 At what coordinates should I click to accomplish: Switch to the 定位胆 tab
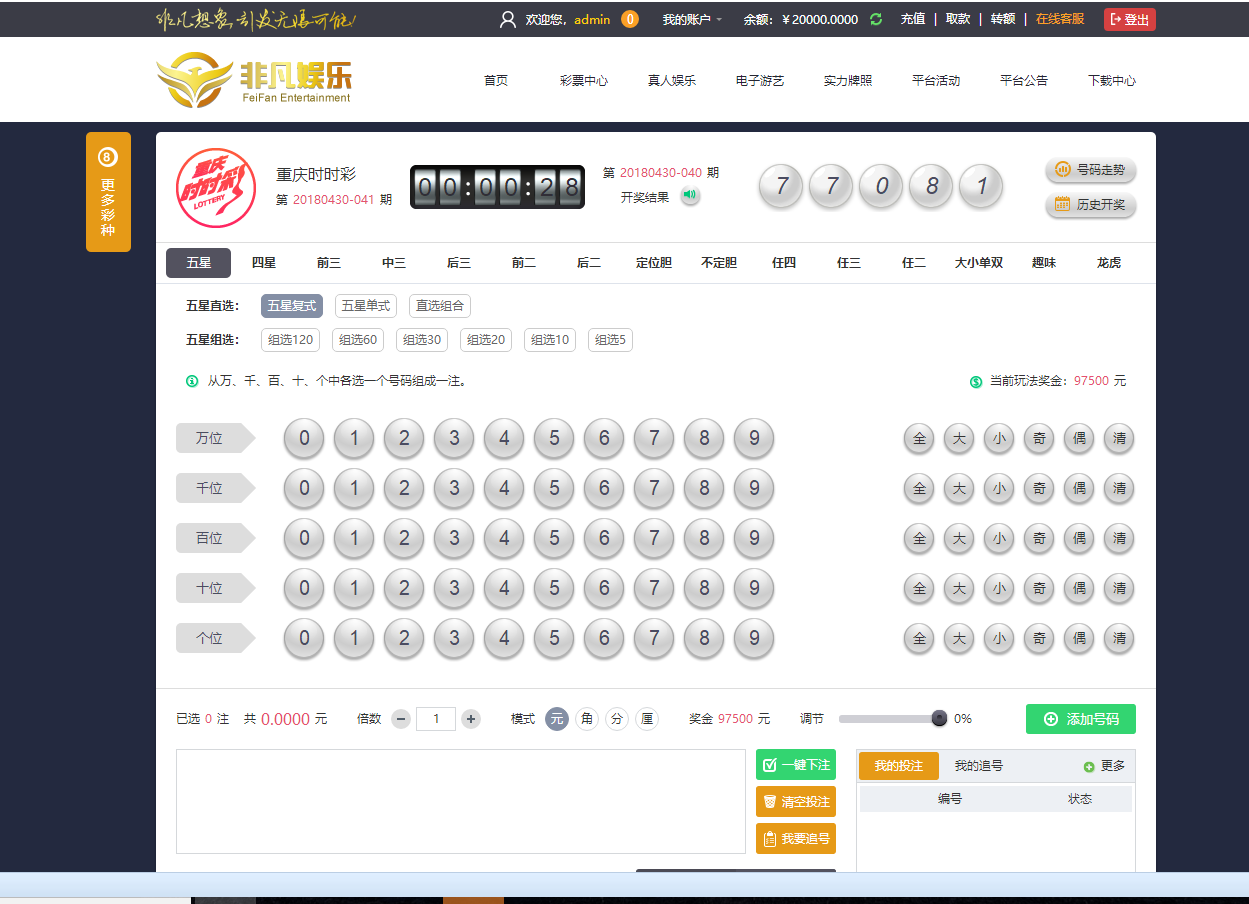pyautogui.click(x=653, y=263)
